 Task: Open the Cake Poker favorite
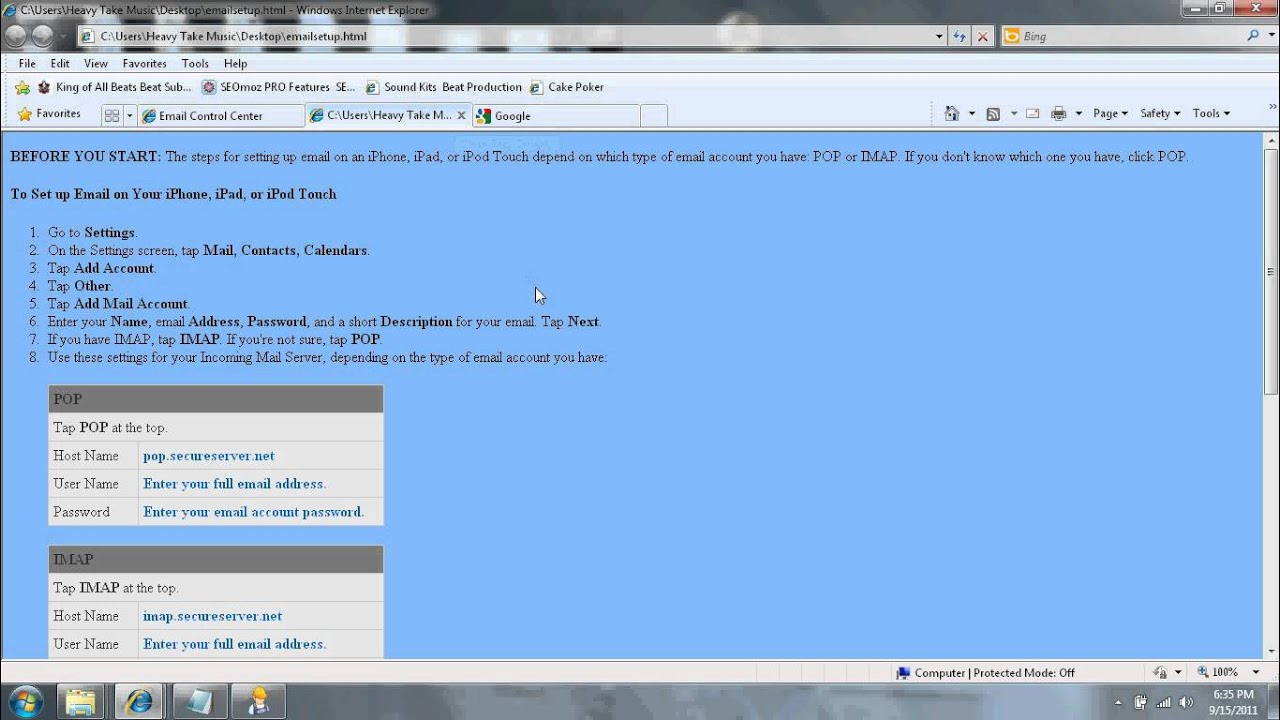tap(566, 87)
